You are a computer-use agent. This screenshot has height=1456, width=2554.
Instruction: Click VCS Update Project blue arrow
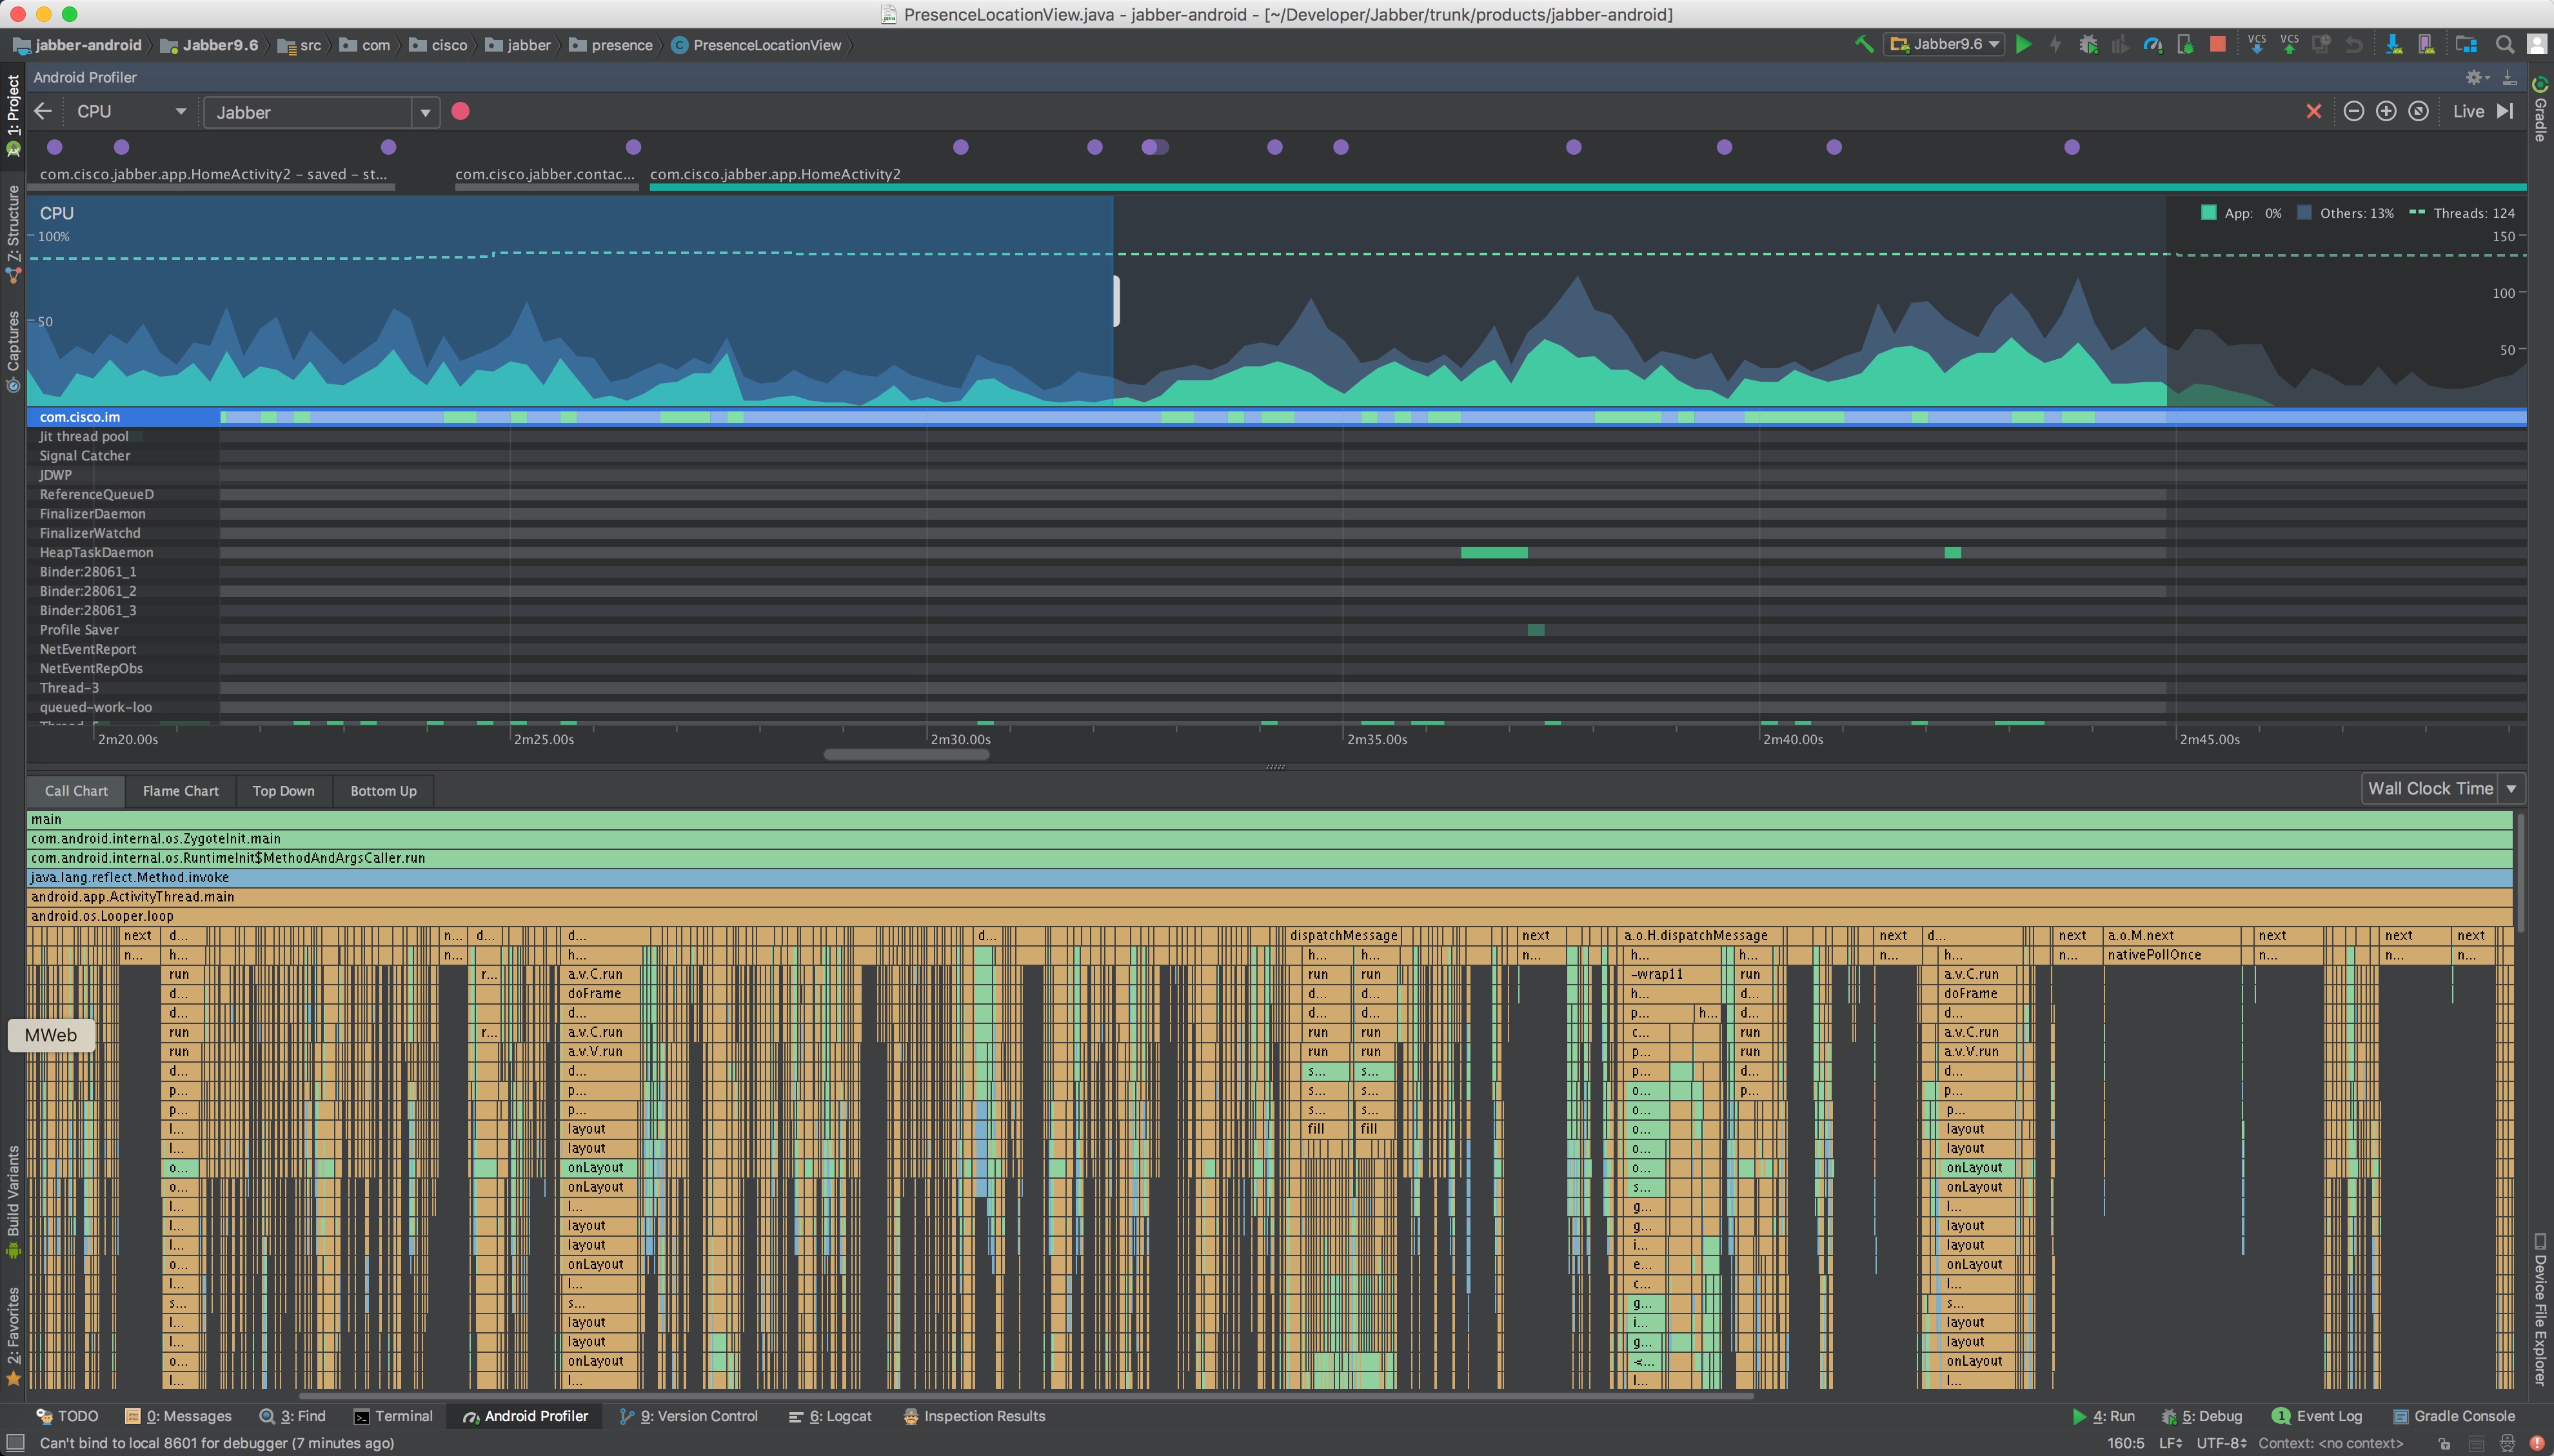coord(2257,44)
